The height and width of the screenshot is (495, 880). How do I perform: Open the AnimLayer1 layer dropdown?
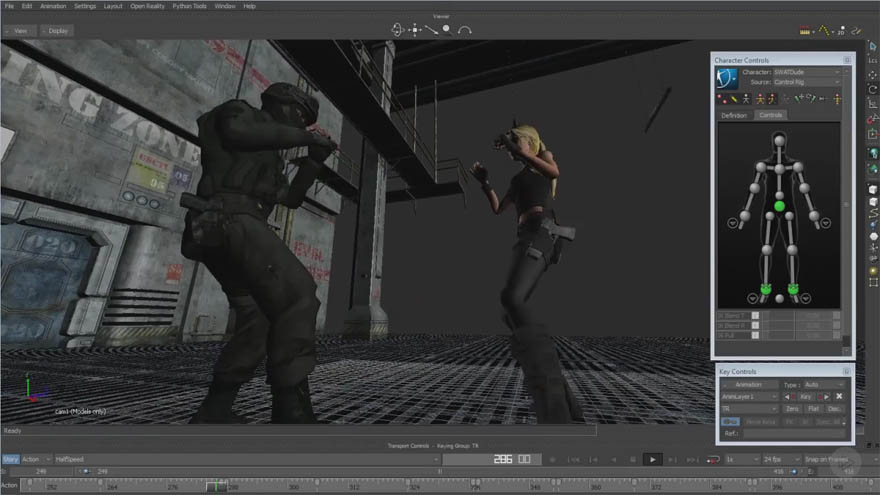pos(749,397)
